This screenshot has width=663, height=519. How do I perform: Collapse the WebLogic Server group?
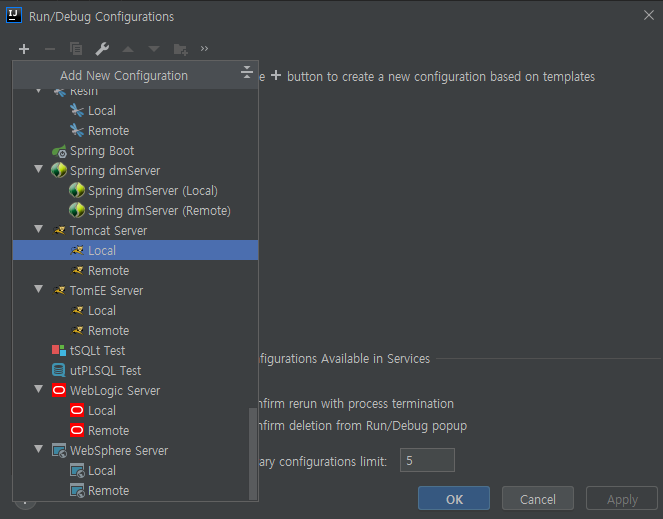(39, 390)
